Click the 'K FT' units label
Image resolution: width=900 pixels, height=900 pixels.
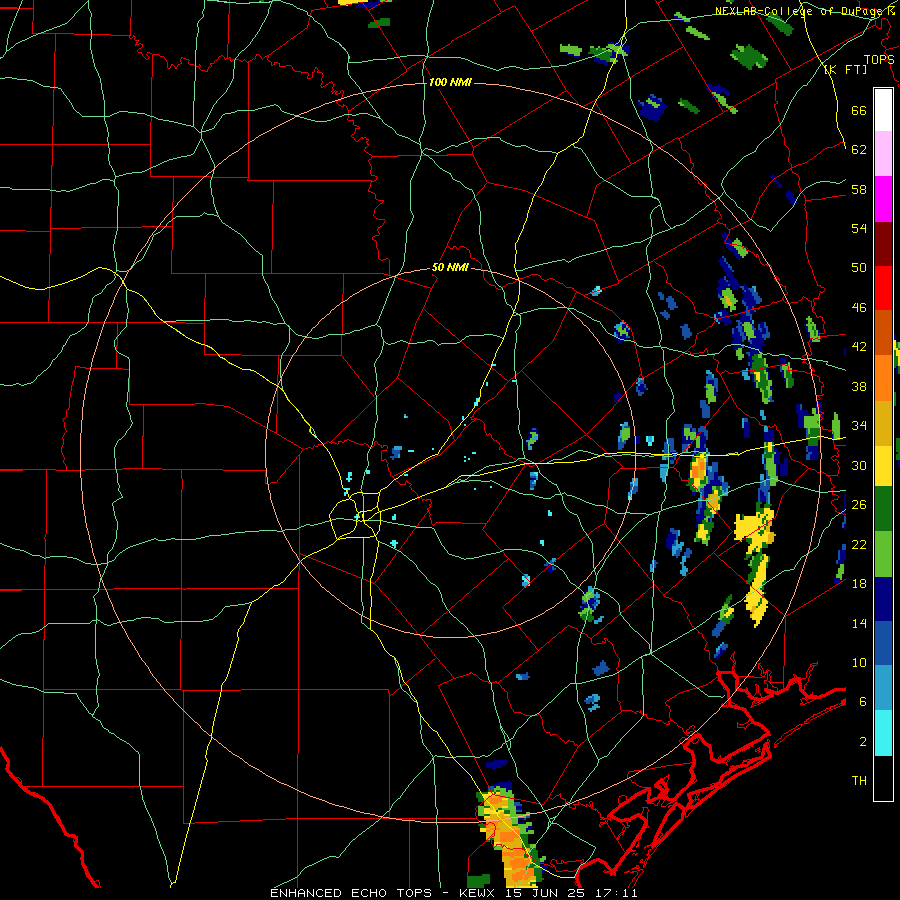tap(845, 69)
